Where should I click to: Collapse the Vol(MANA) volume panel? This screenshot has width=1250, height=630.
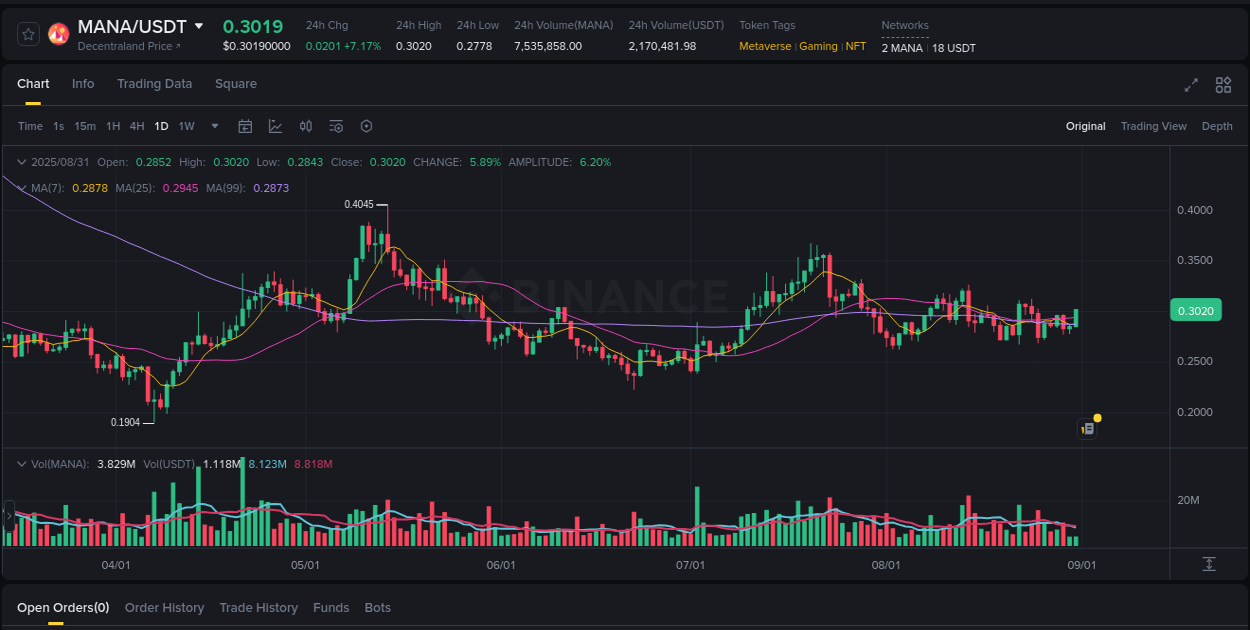click(21, 463)
